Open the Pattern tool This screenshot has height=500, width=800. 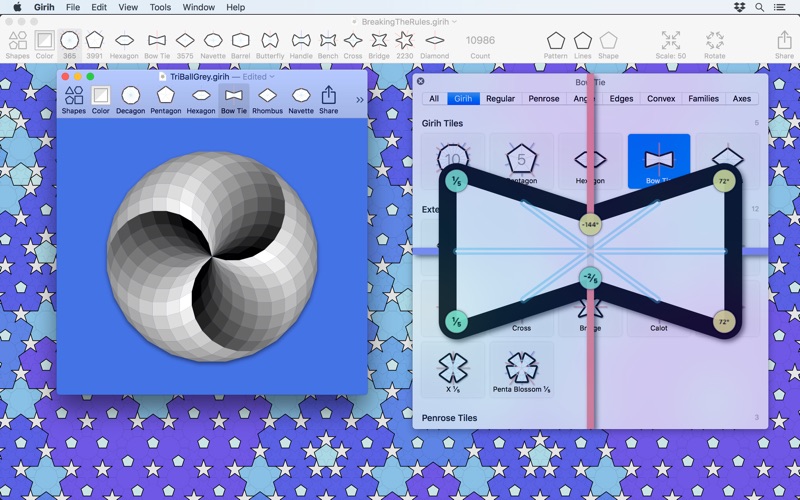pos(555,41)
